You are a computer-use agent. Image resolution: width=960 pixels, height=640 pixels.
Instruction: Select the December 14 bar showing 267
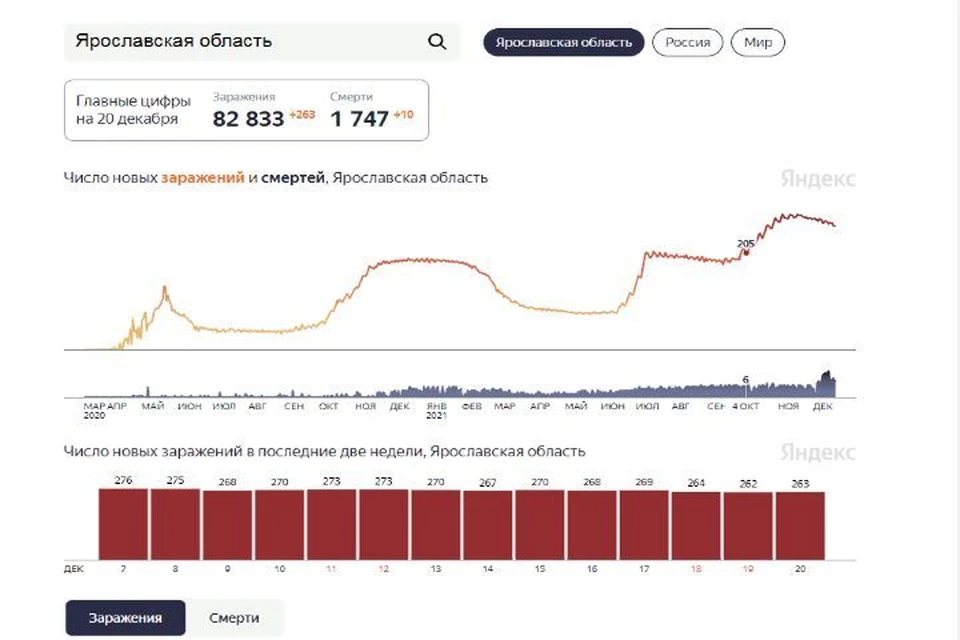point(487,525)
